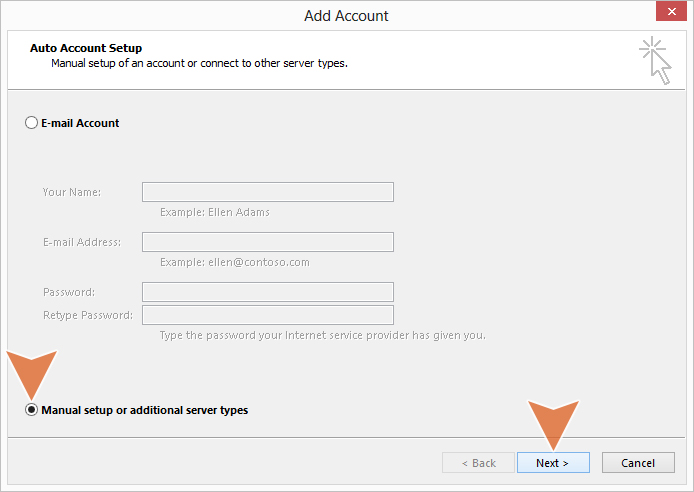Screen dimensions: 694x492
Task: Focus the Your Name text box
Action: (x=268, y=192)
